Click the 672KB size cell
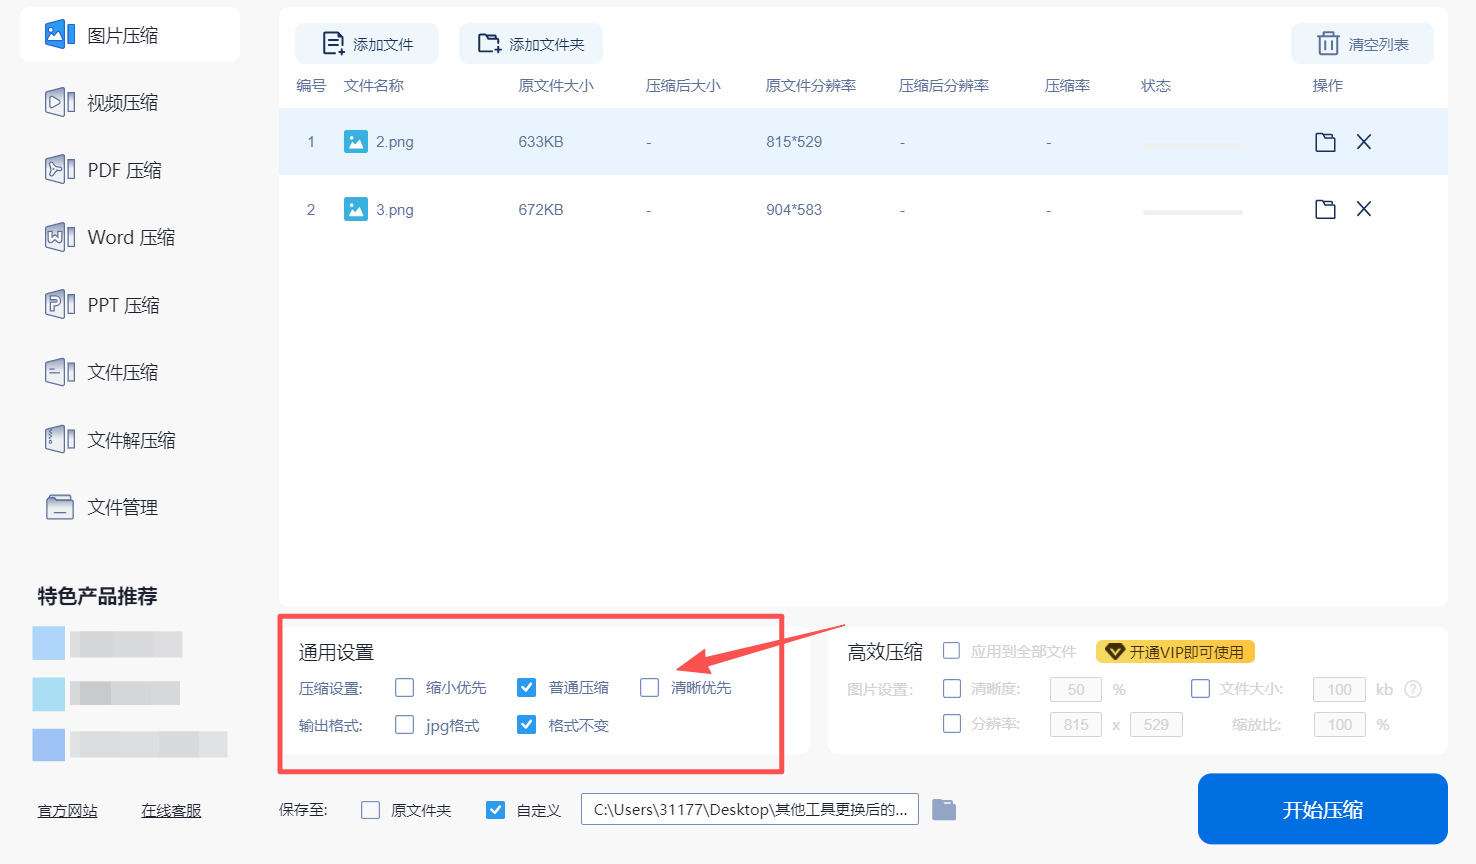Image resolution: width=1476 pixels, height=864 pixels. pos(541,210)
